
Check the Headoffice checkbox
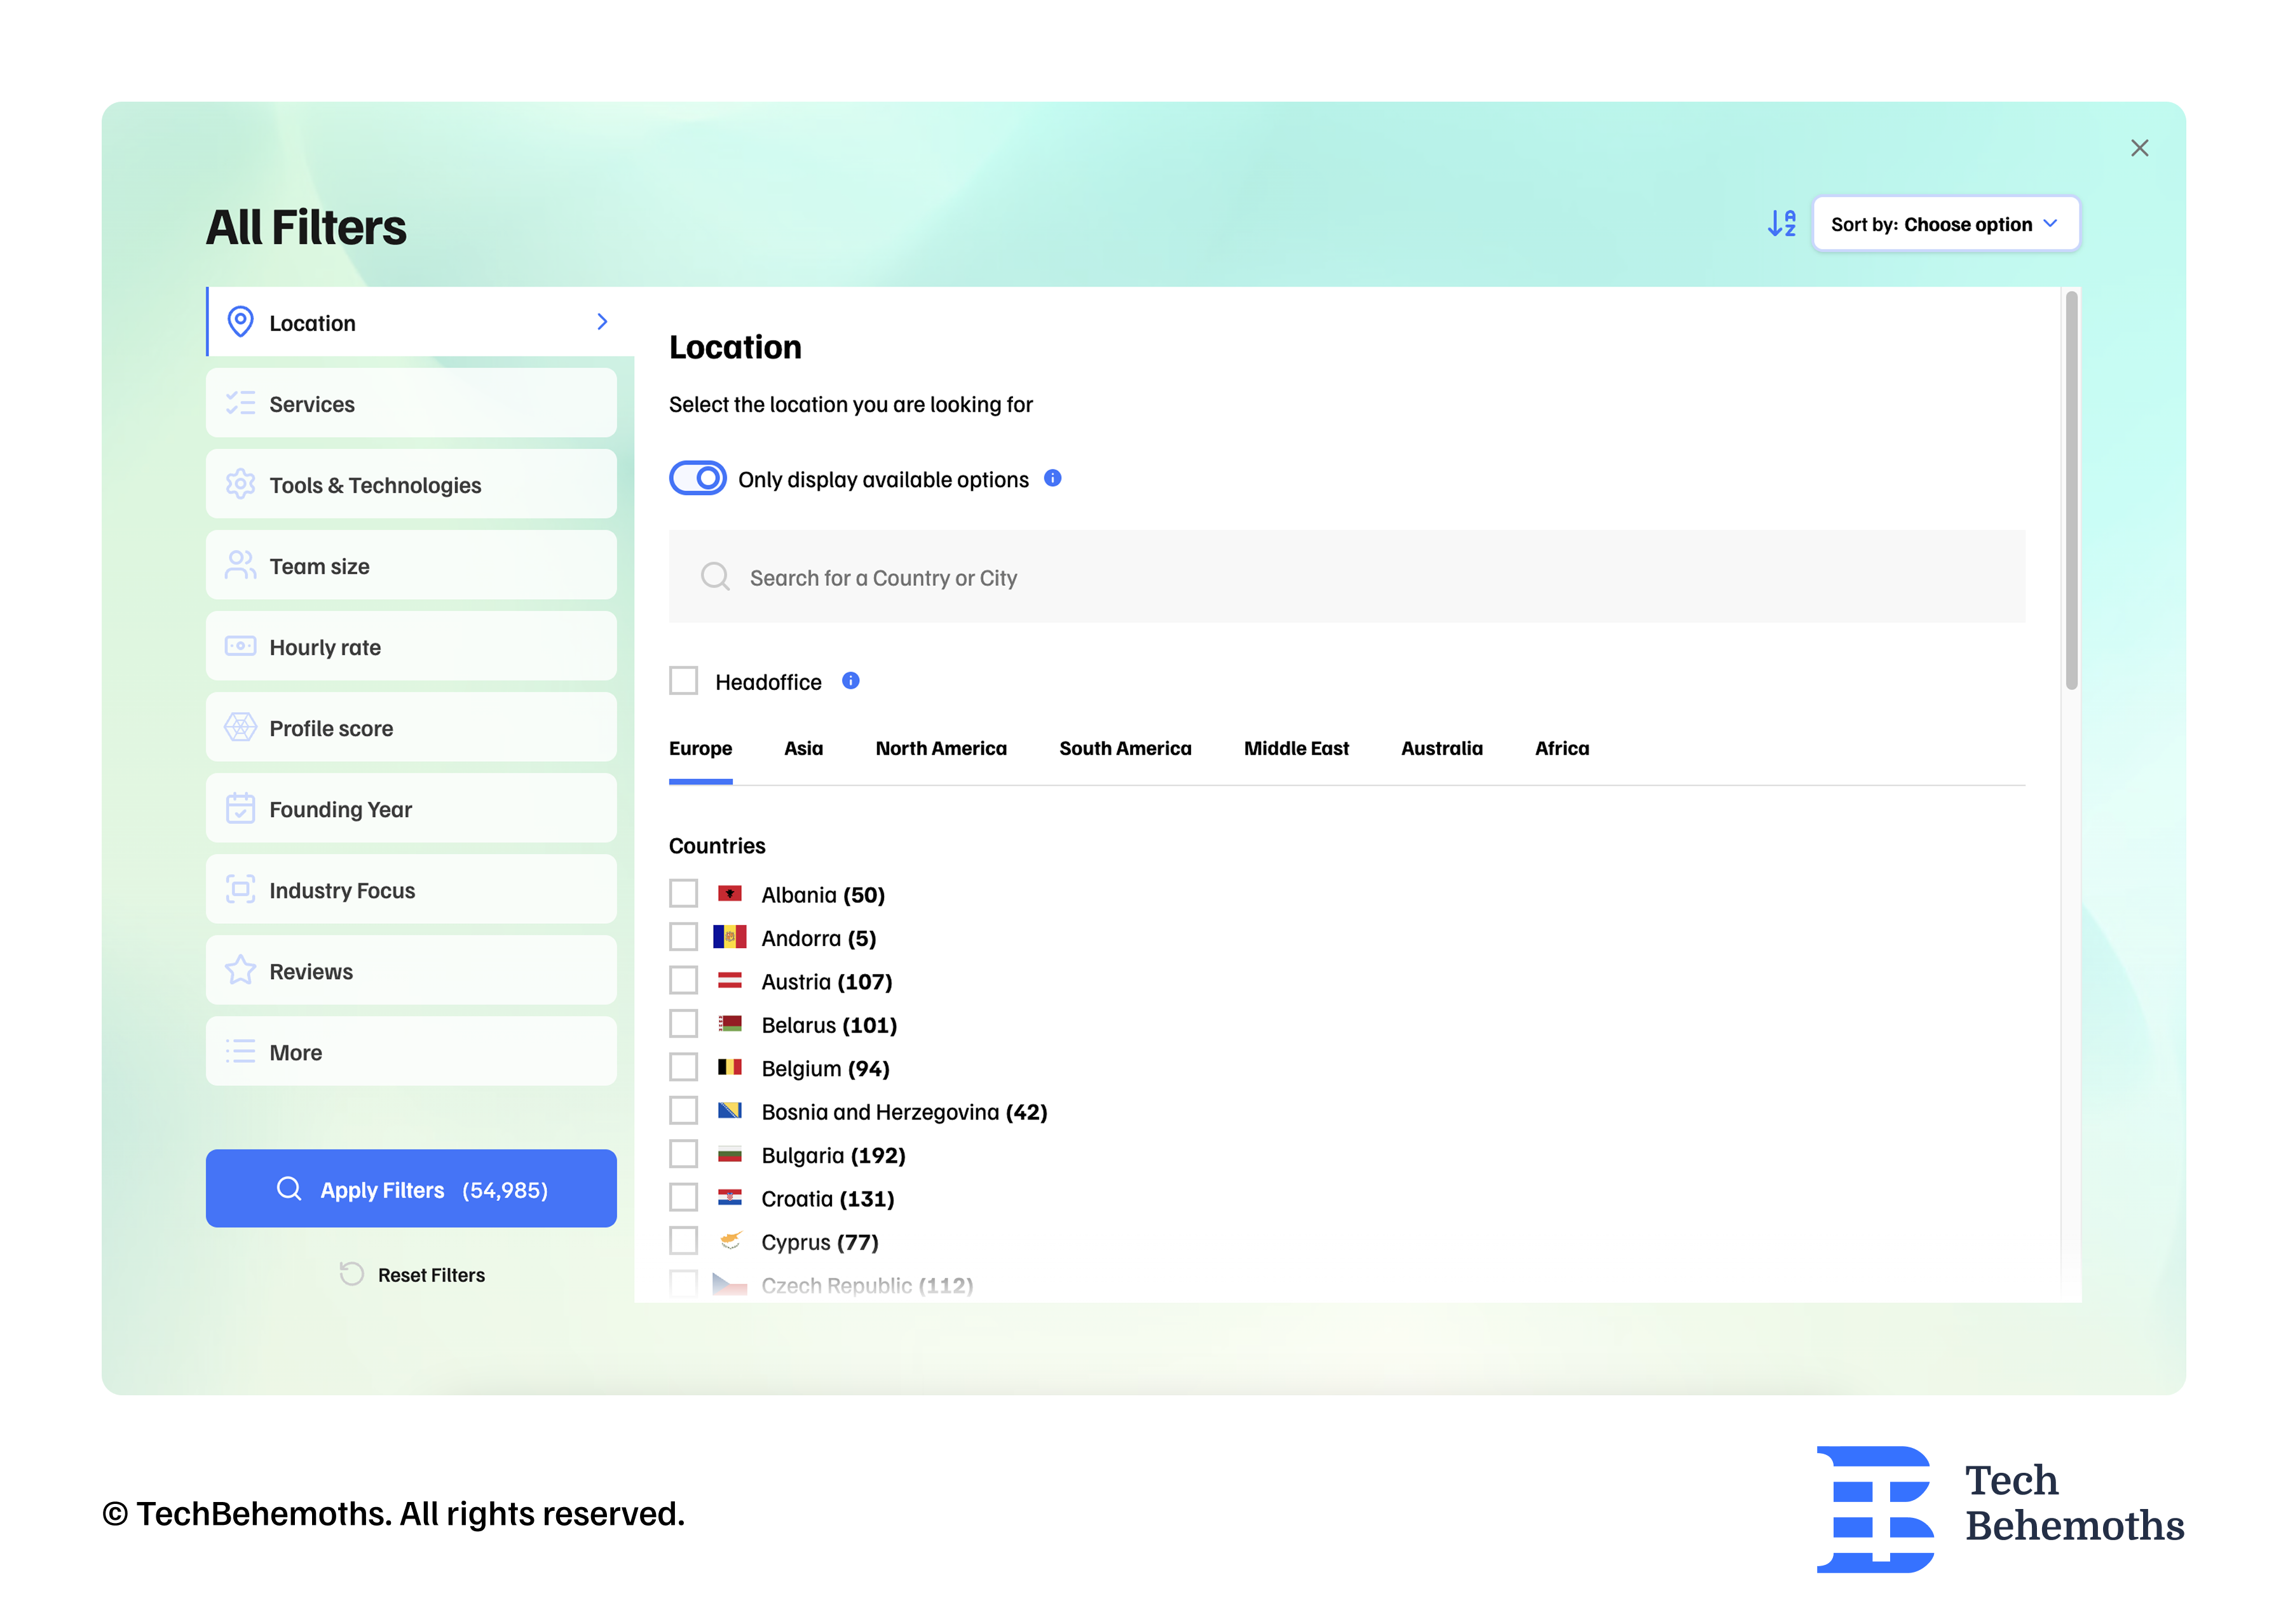(x=684, y=681)
